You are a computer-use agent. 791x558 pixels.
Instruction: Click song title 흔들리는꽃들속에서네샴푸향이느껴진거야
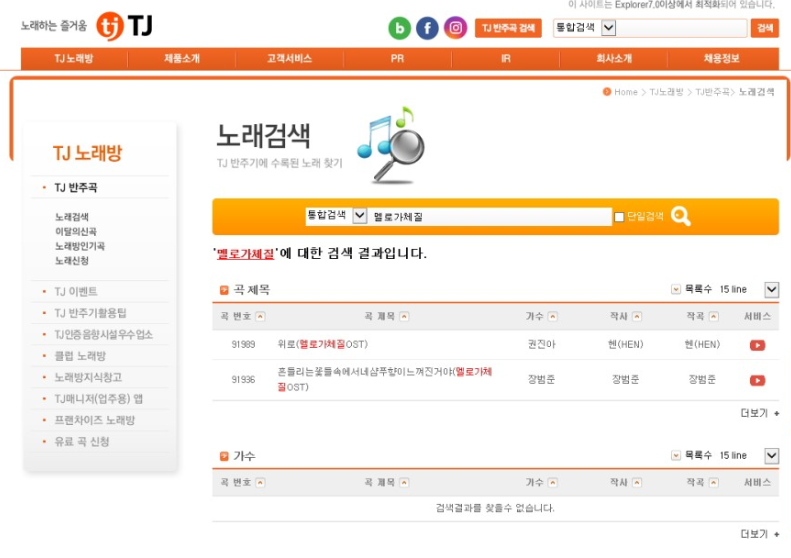(x=384, y=379)
